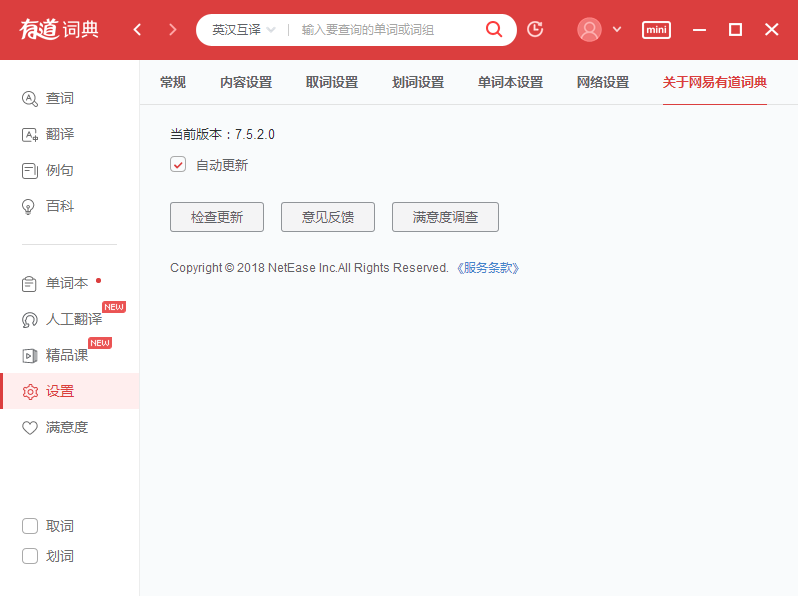This screenshot has width=798, height=596.
Task: Enable the 划词 checkbox
Action: tap(30, 556)
